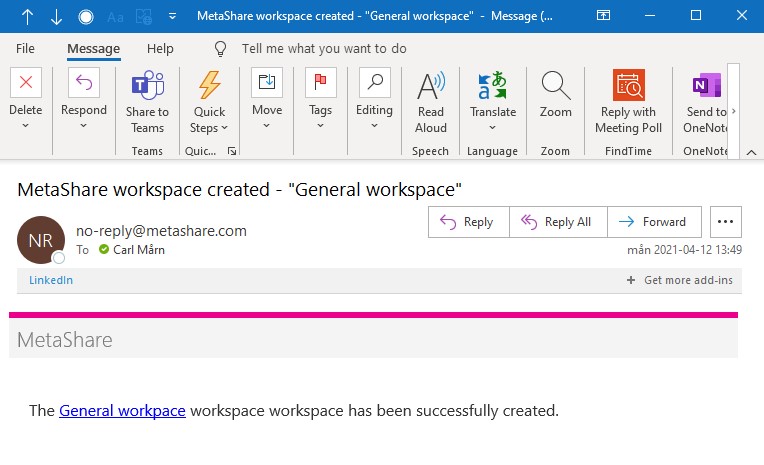This screenshot has width=764, height=465.
Task: Expand the Editing dropdown chevron
Action: [374, 126]
